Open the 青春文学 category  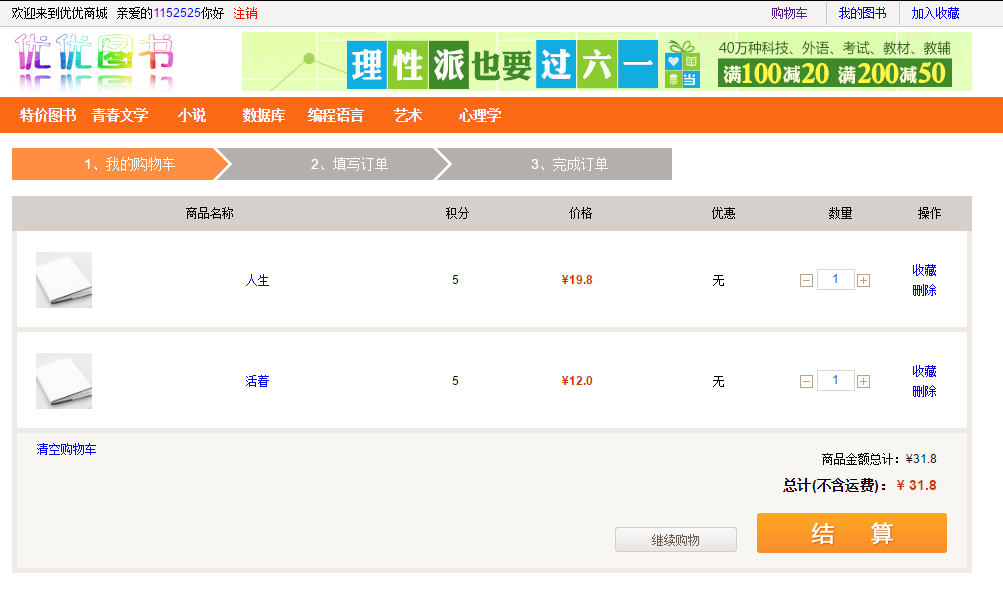pos(120,115)
